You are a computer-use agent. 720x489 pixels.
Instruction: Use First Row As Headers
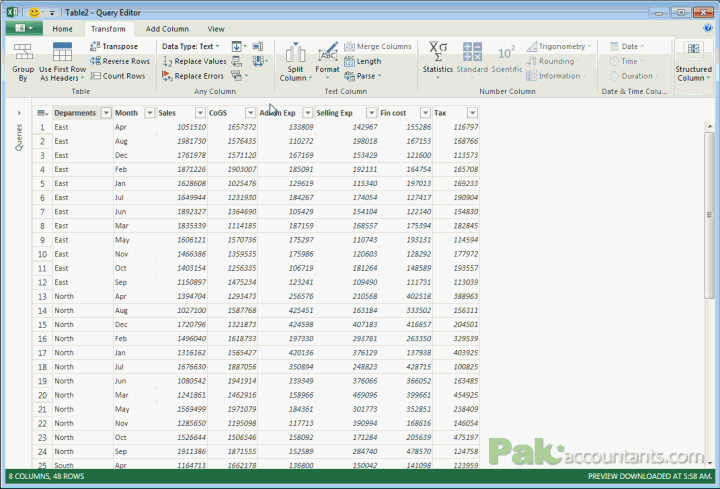[62, 63]
